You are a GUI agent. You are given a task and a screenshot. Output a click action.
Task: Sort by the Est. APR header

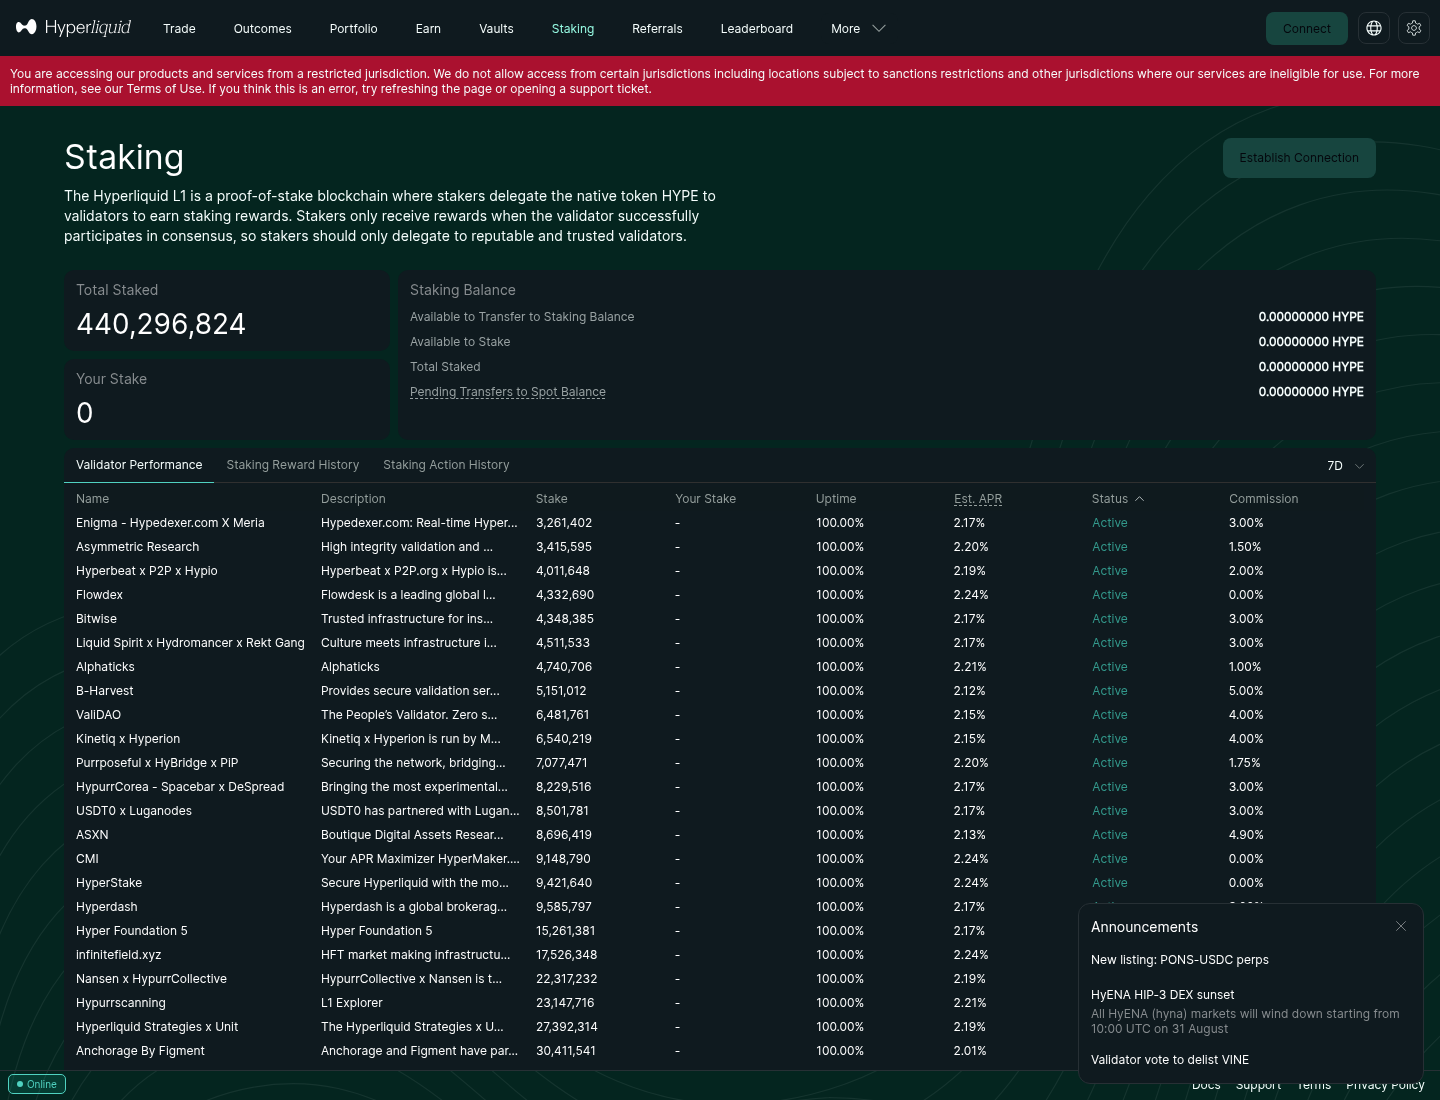point(978,499)
